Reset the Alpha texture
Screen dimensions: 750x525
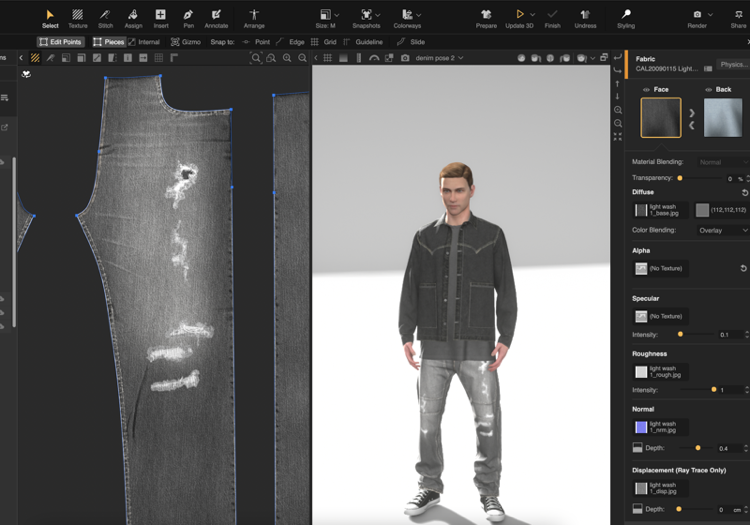(x=743, y=268)
